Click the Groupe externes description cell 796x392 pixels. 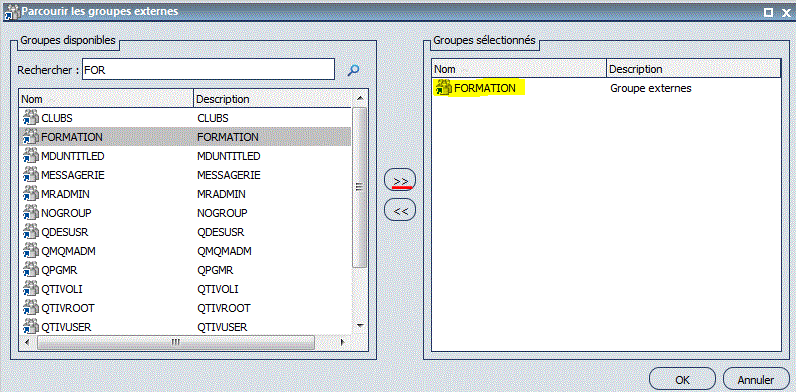click(651, 88)
